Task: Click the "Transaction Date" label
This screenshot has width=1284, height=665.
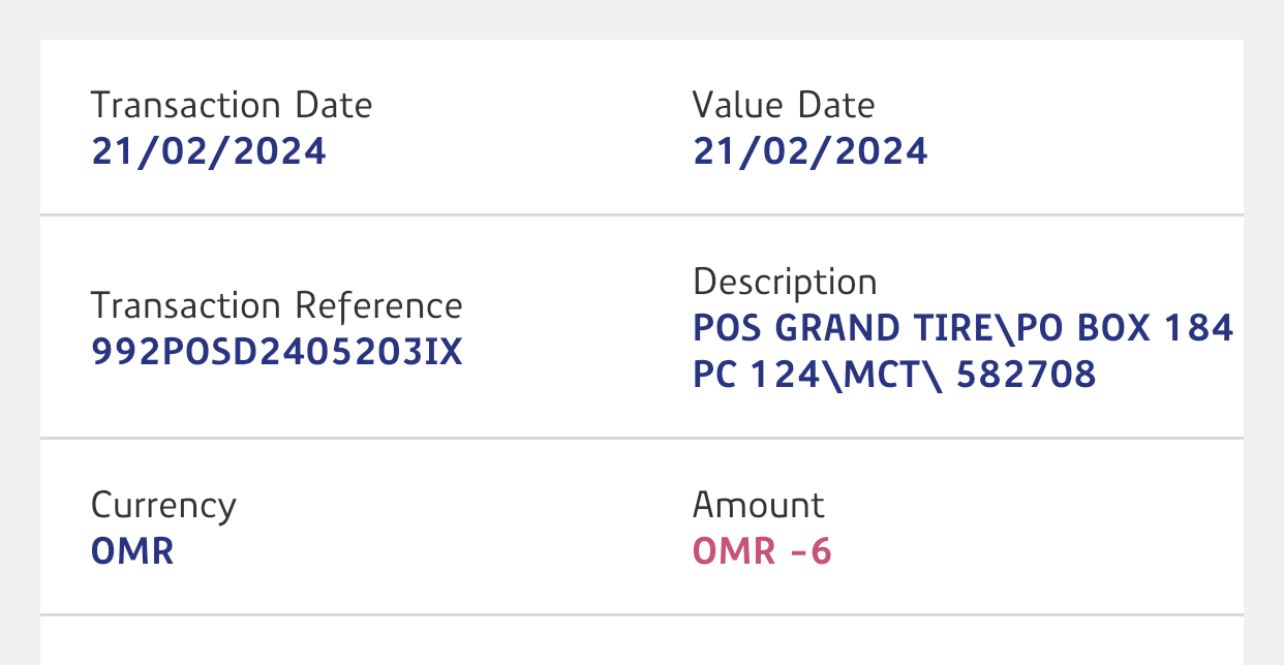Action: [x=231, y=105]
